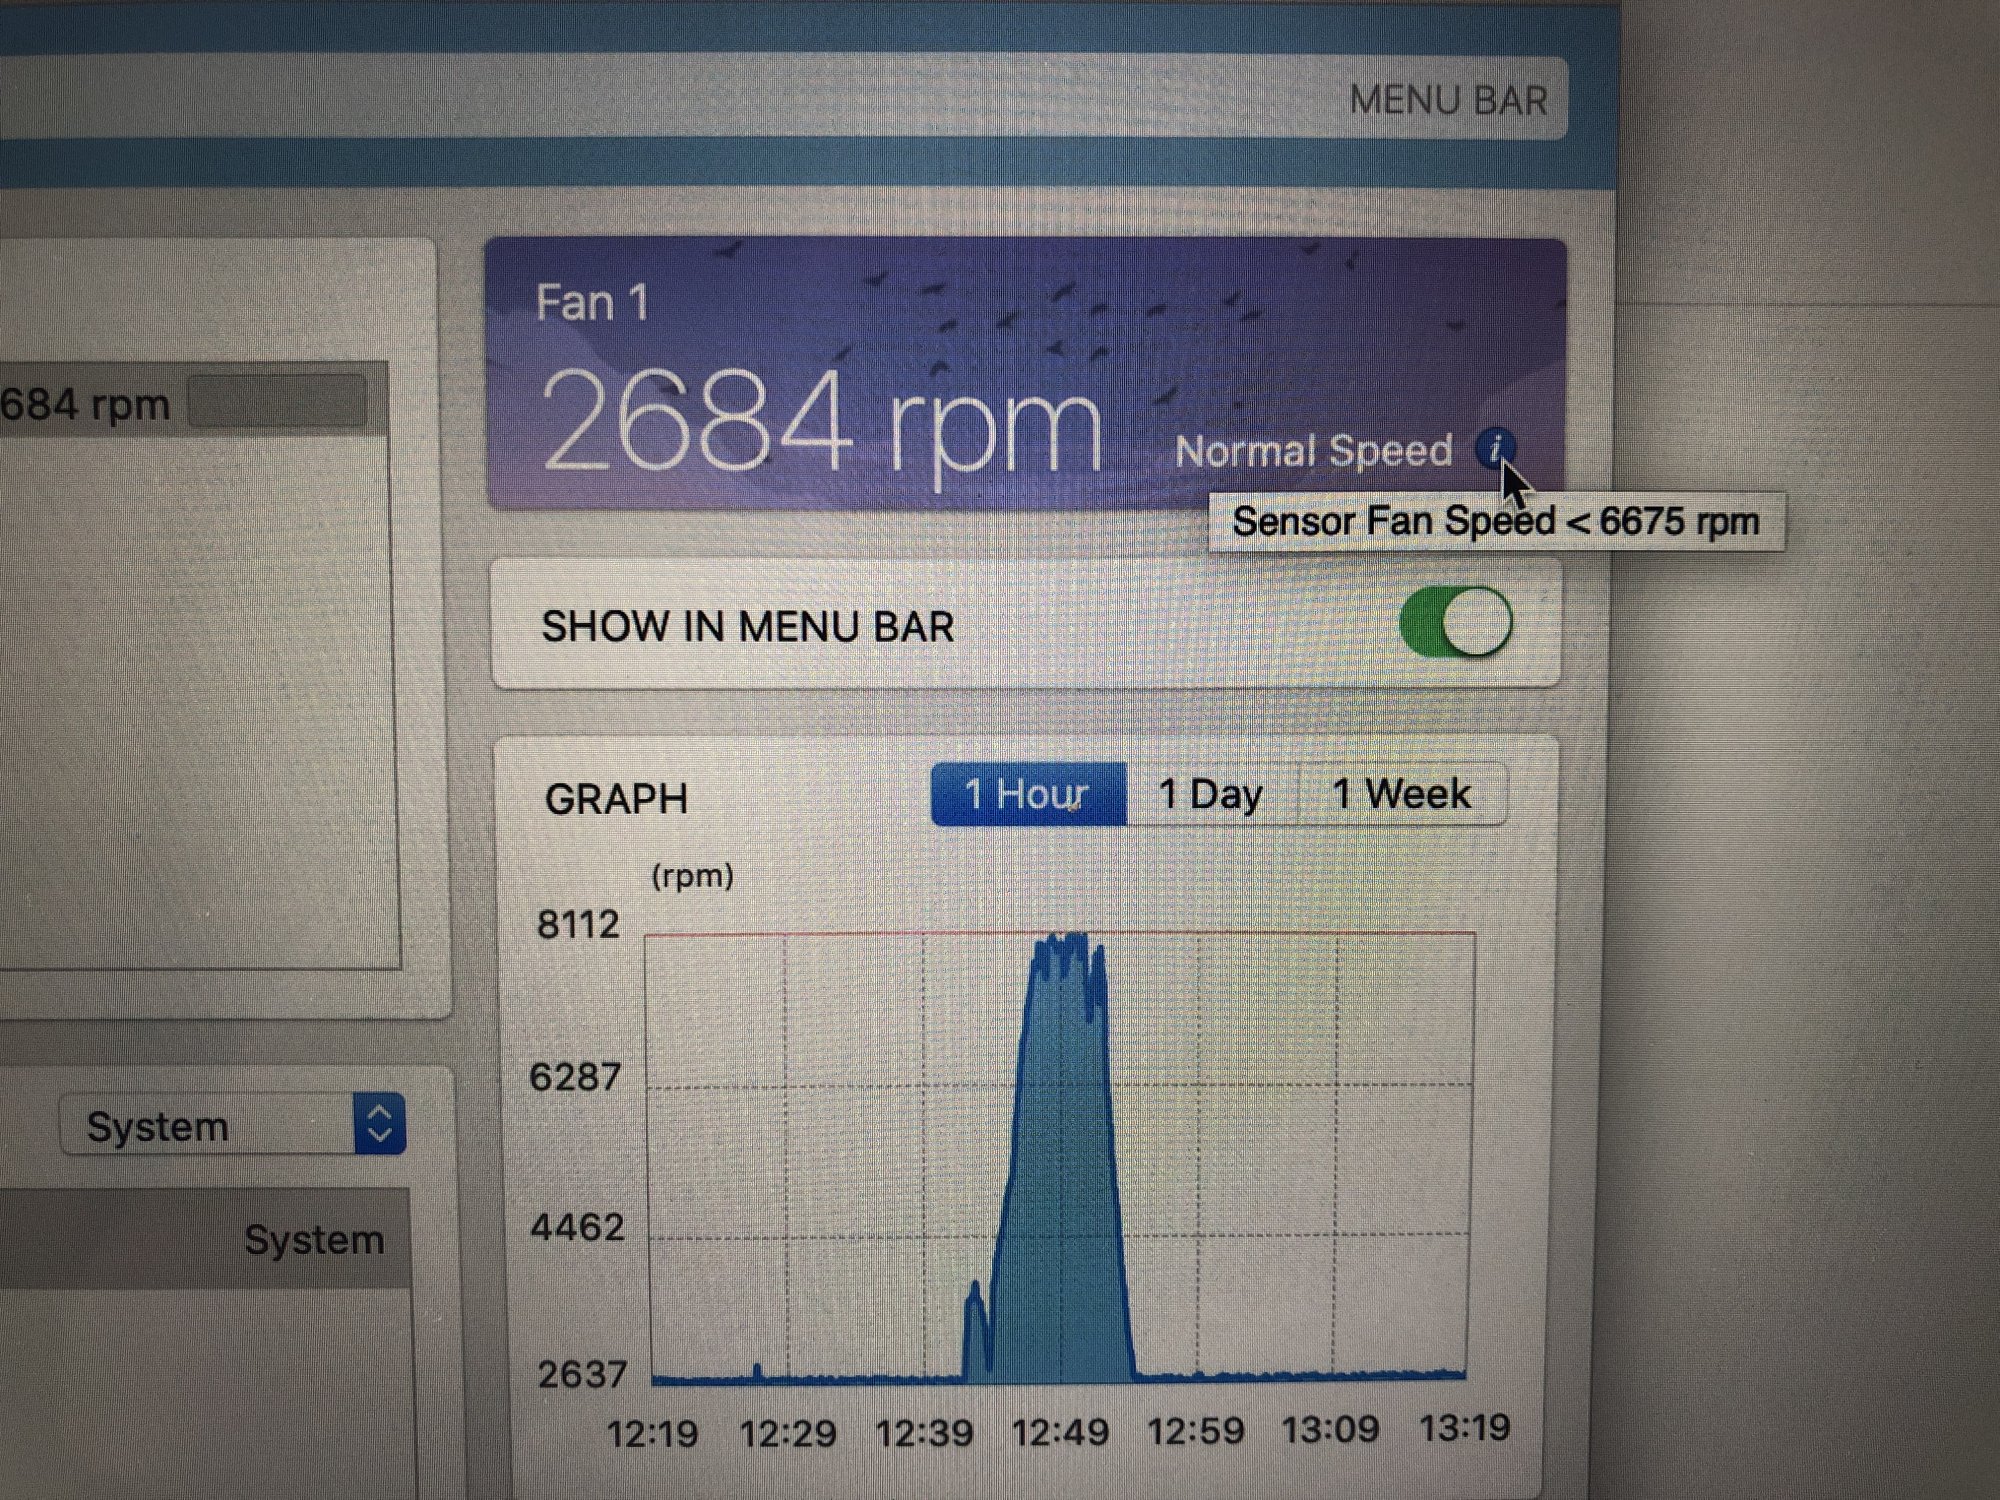Click the gray bar beside 684 rpm

point(277,401)
